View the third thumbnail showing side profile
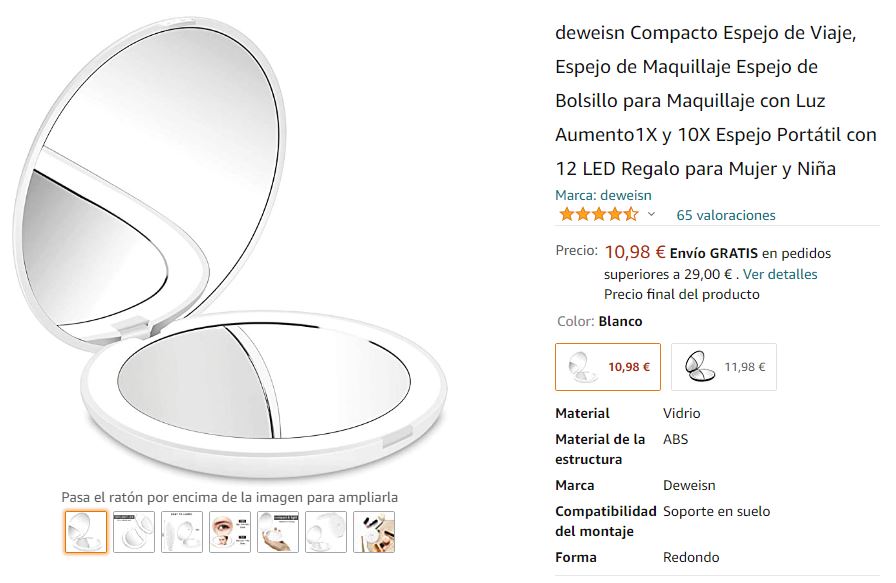The height and width of the screenshot is (583, 896). coord(182,532)
